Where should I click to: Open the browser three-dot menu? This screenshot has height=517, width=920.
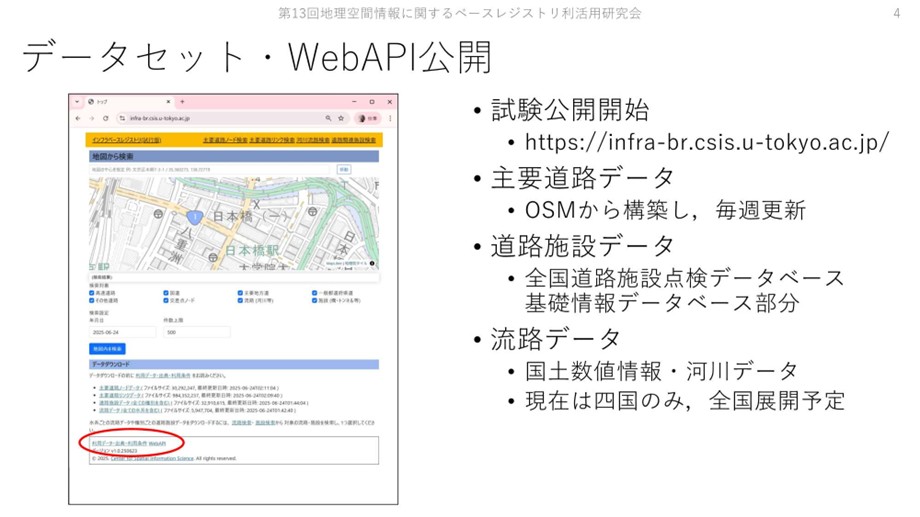[390, 118]
